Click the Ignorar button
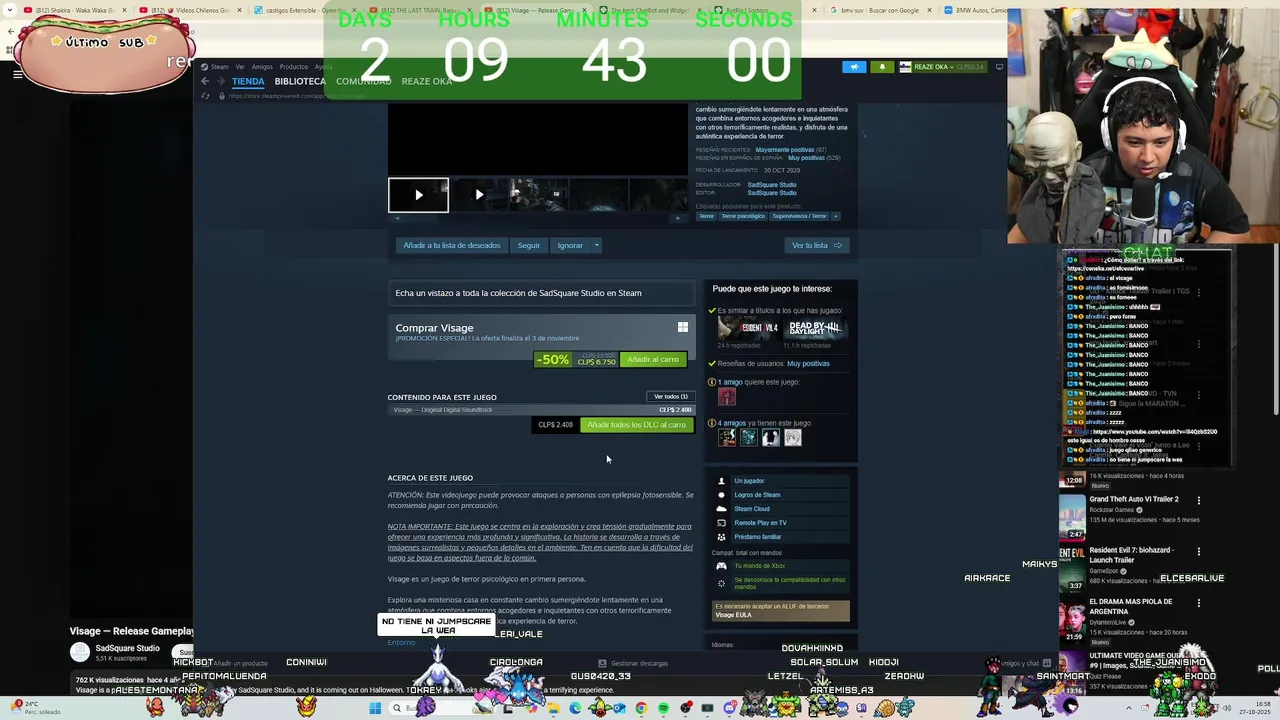Viewport: 1280px width, 720px height. click(570, 245)
